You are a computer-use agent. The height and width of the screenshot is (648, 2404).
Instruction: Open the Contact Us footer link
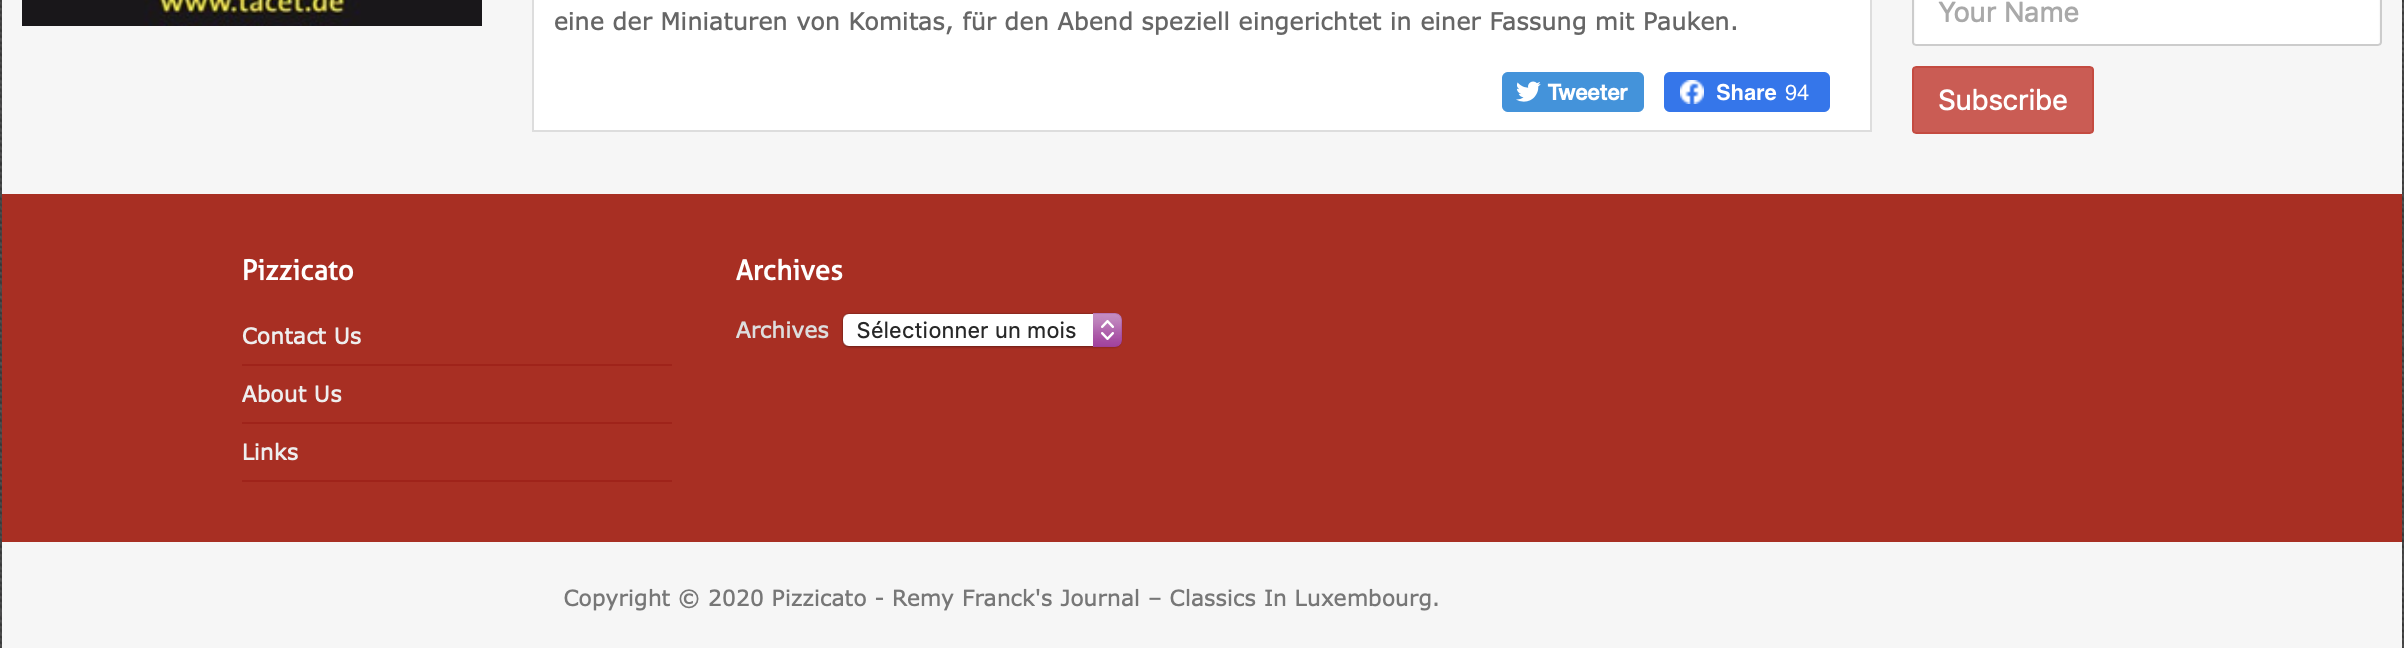click(301, 336)
